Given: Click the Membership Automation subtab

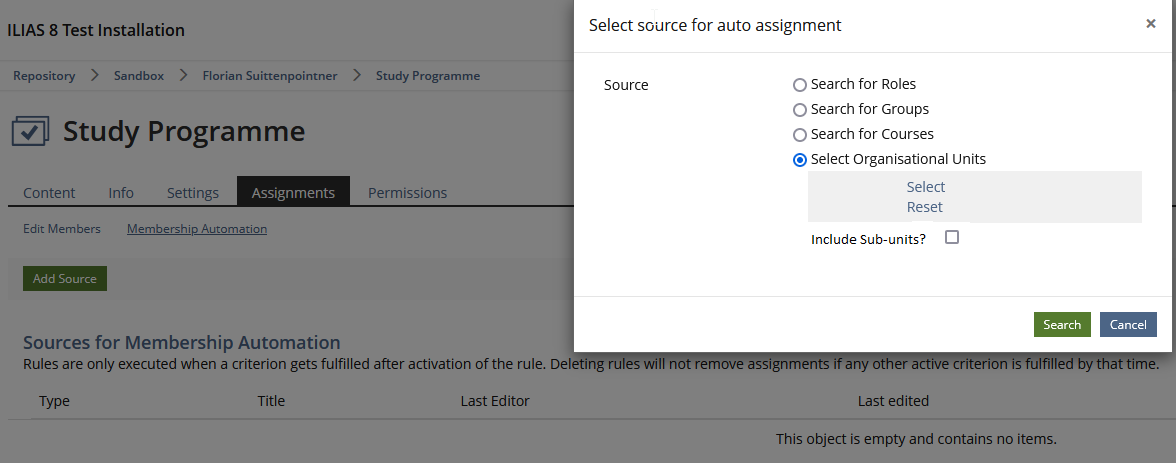Looking at the screenshot, I should point(197,229).
